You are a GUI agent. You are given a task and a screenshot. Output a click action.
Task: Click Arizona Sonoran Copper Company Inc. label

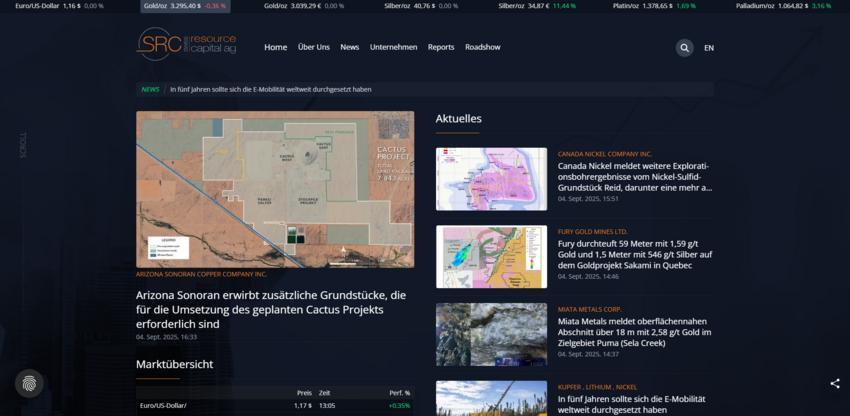coord(201,274)
